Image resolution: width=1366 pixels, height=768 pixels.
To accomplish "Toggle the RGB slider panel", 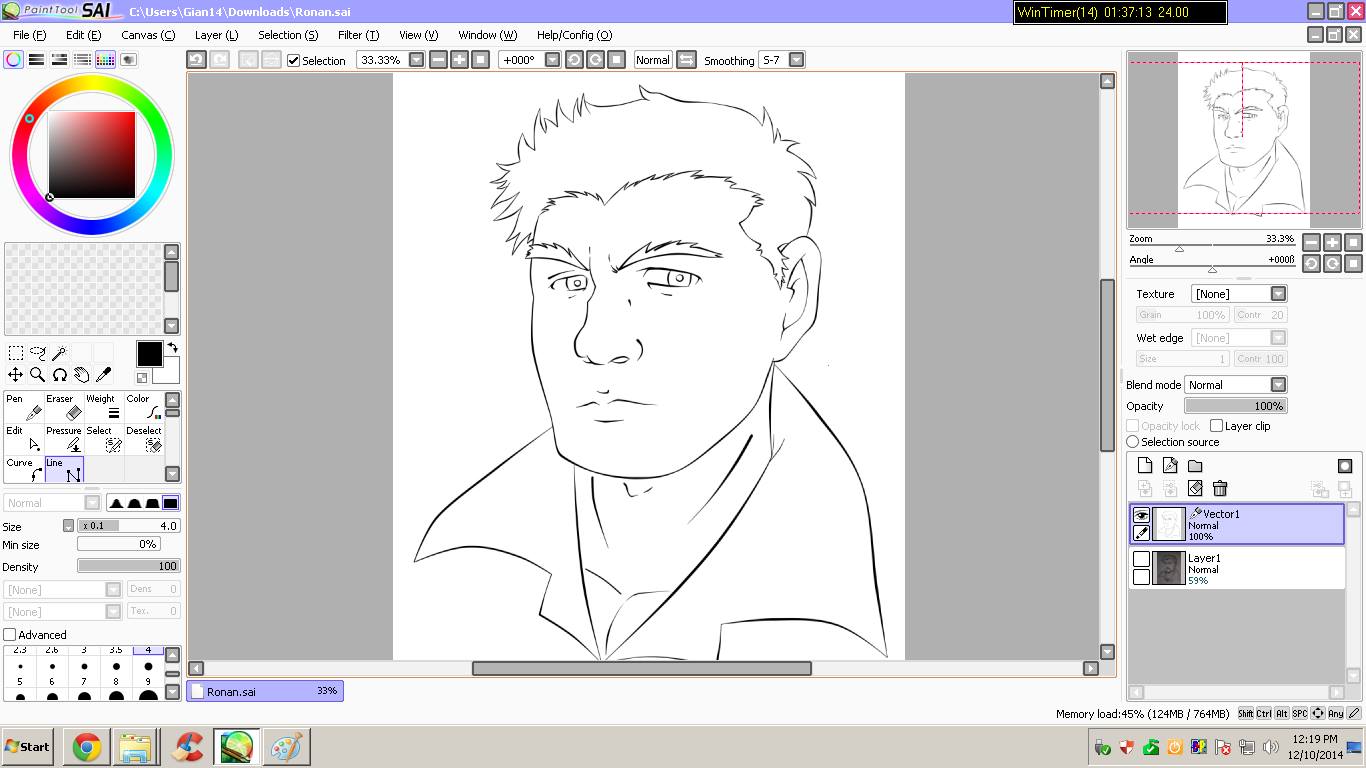I will [x=37, y=60].
